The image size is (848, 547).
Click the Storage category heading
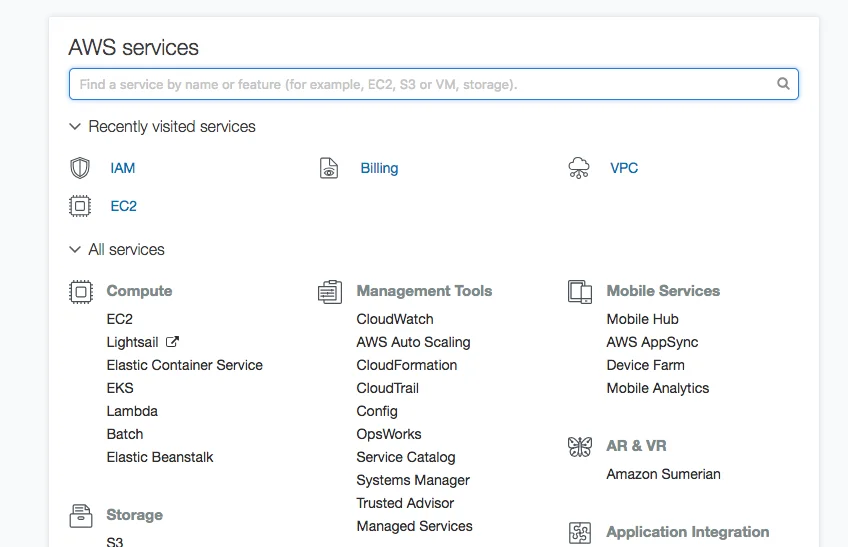(135, 515)
